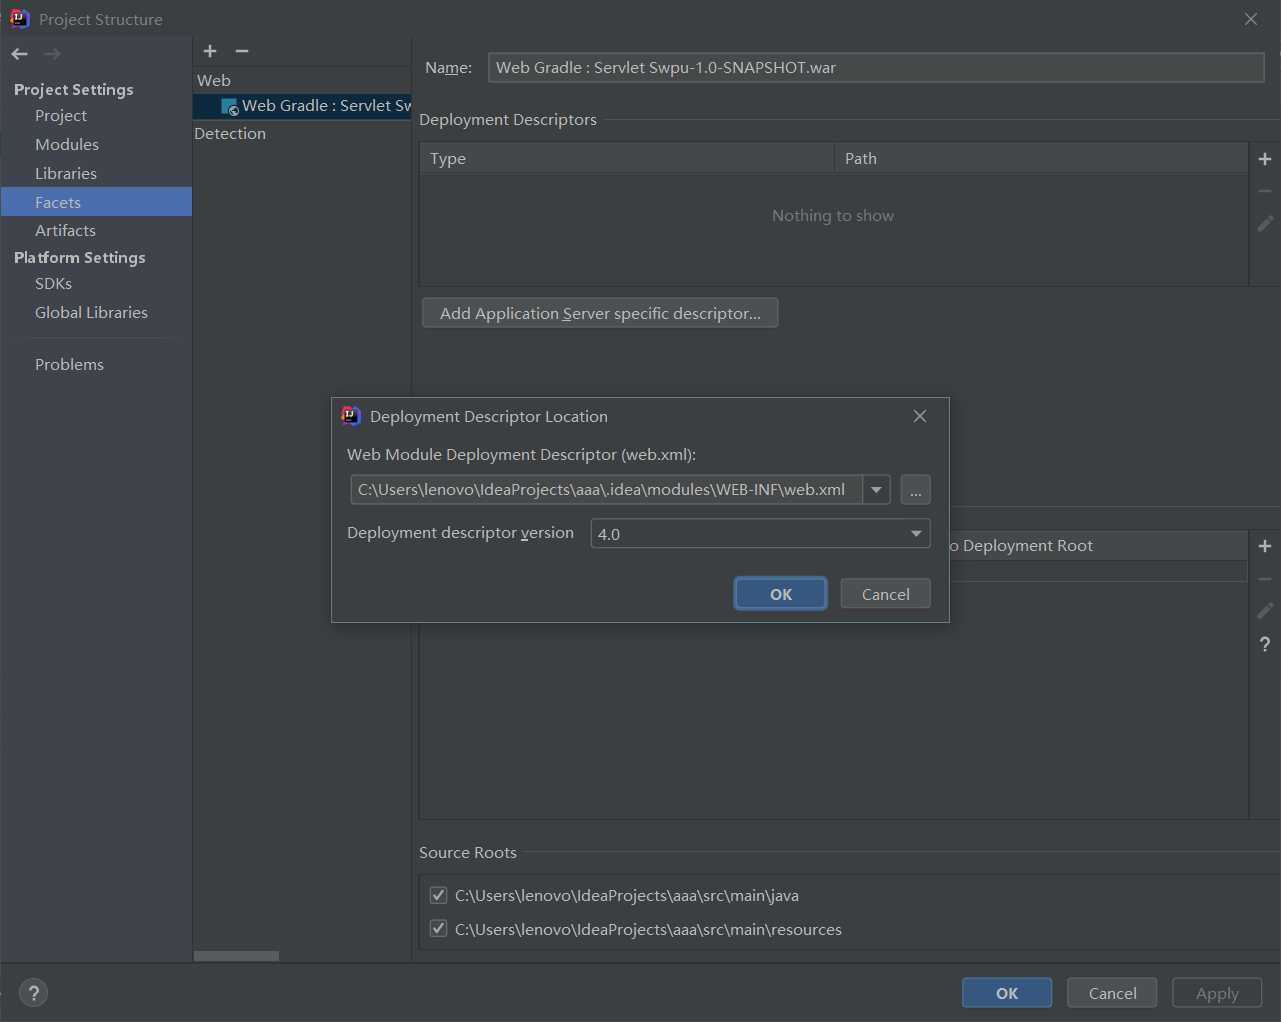Add a deployment descriptor using the plus icon
1281x1022 pixels.
tap(1265, 159)
